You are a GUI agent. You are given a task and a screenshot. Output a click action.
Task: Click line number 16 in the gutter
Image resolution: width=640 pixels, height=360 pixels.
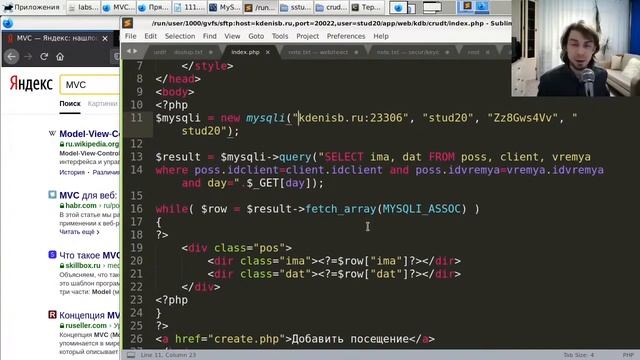pos(136,209)
